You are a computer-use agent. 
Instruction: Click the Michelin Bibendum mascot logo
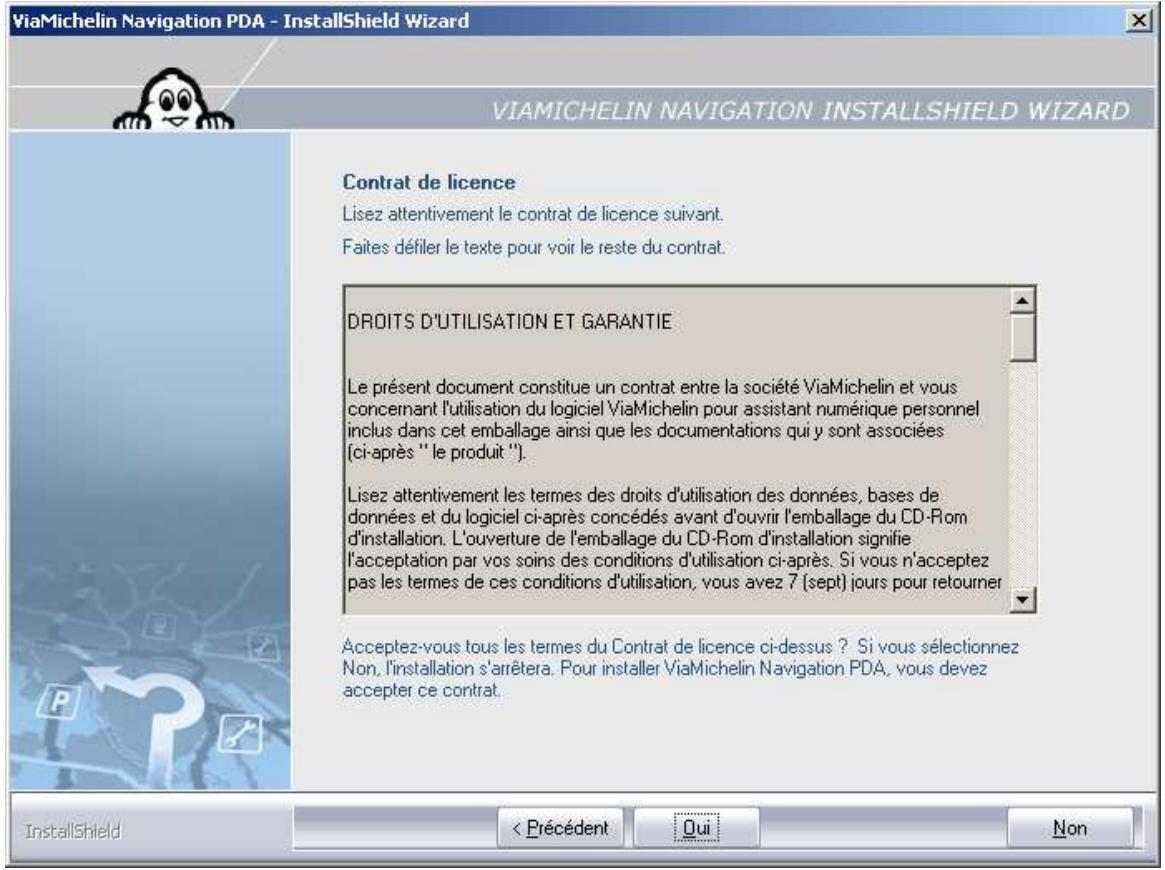[174, 100]
